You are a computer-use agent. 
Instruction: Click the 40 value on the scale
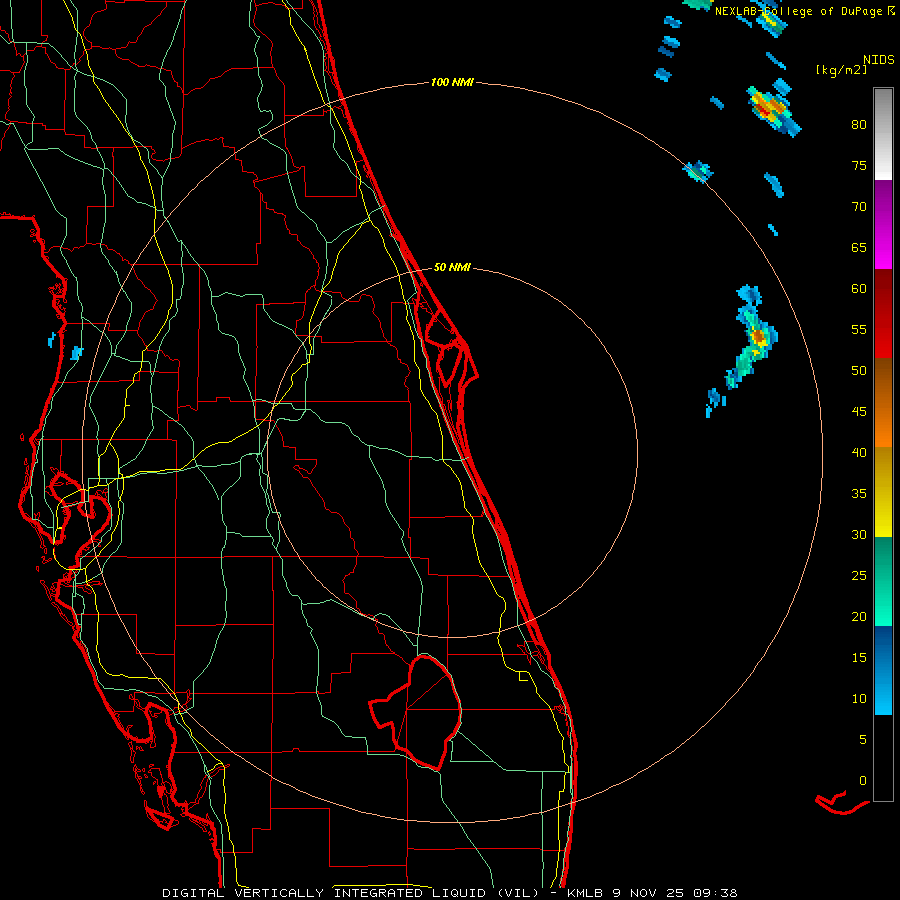859,452
